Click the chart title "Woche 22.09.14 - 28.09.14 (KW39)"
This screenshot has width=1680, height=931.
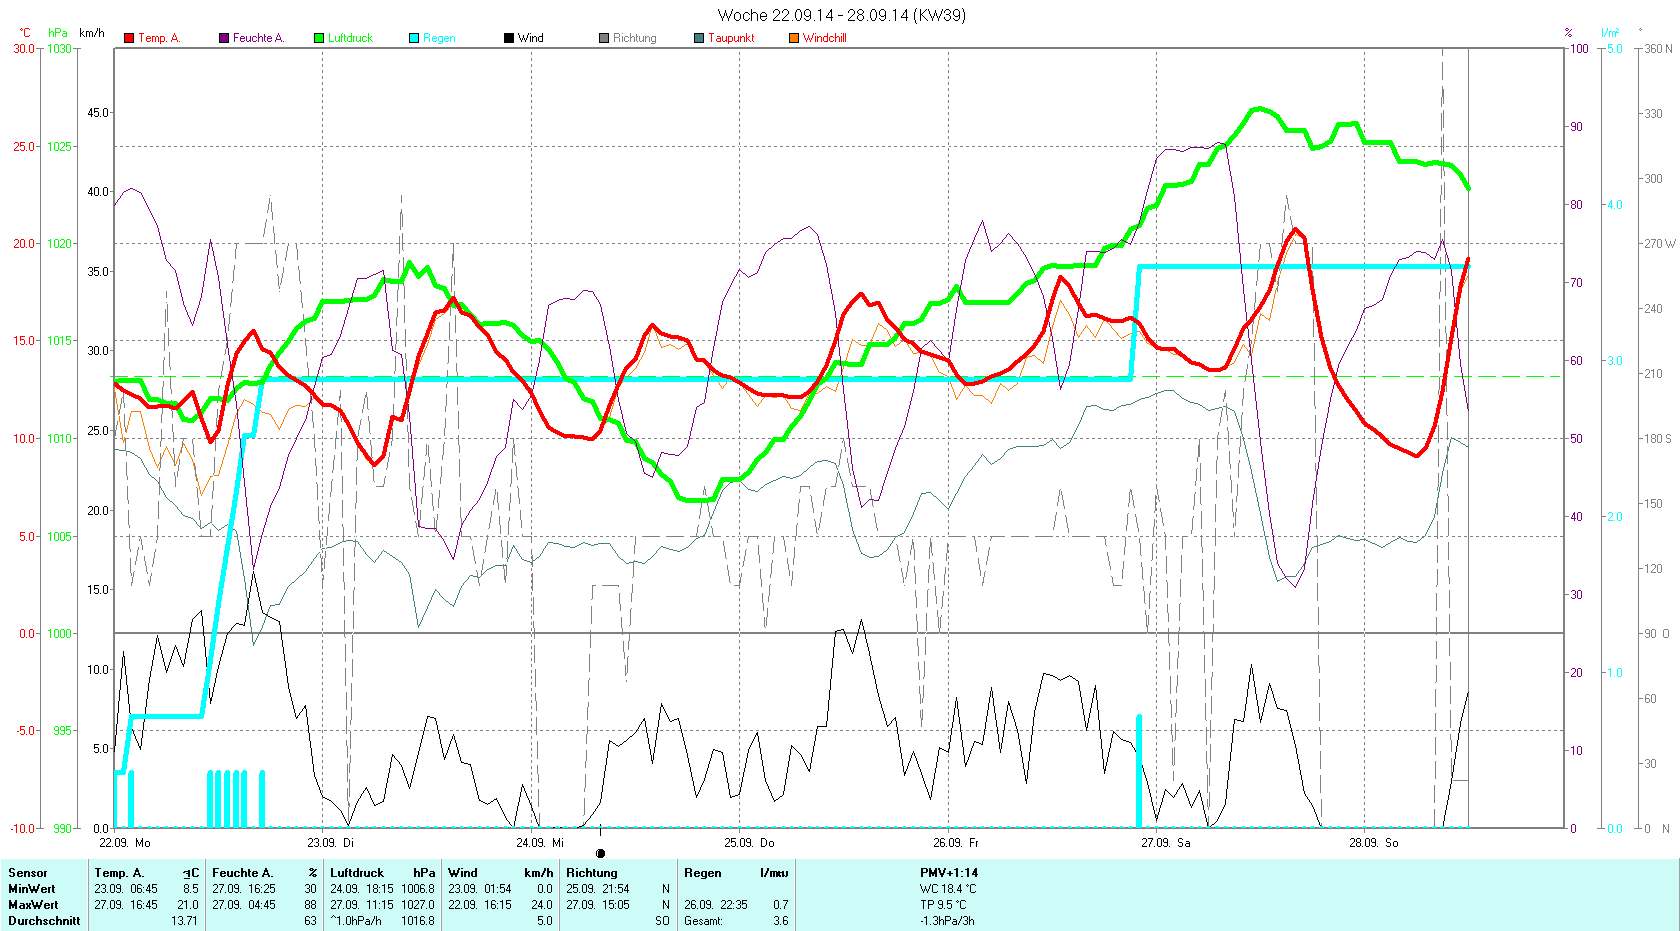[x=842, y=15]
